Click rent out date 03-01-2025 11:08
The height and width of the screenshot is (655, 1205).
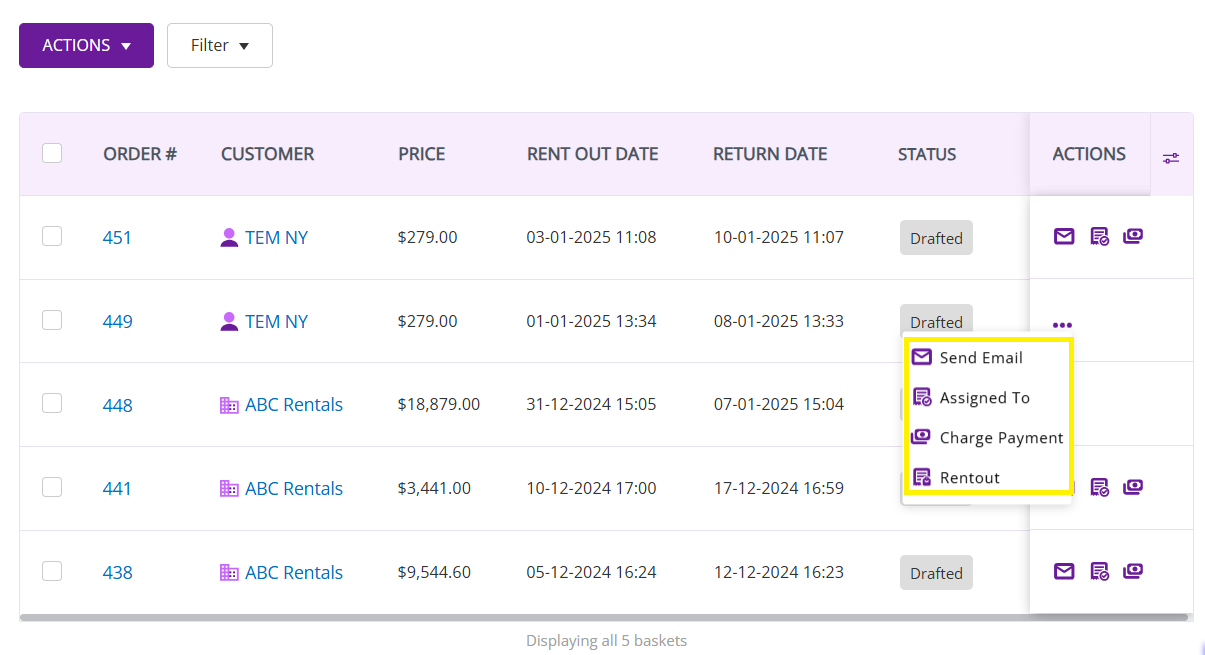point(592,237)
